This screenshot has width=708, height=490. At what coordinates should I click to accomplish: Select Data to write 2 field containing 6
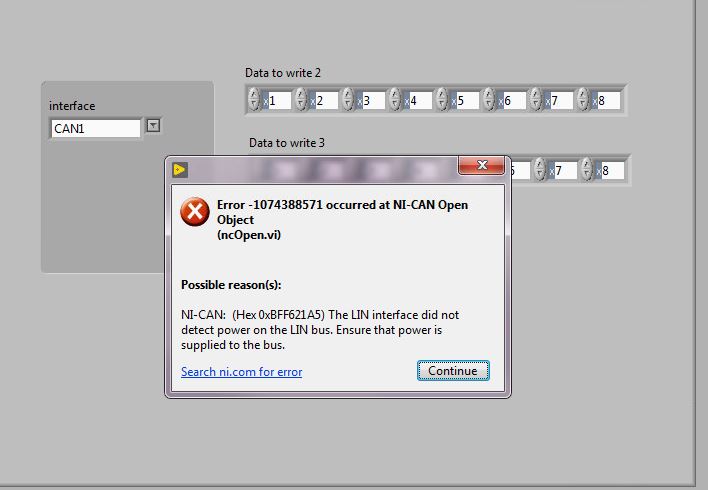(x=513, y=100)
